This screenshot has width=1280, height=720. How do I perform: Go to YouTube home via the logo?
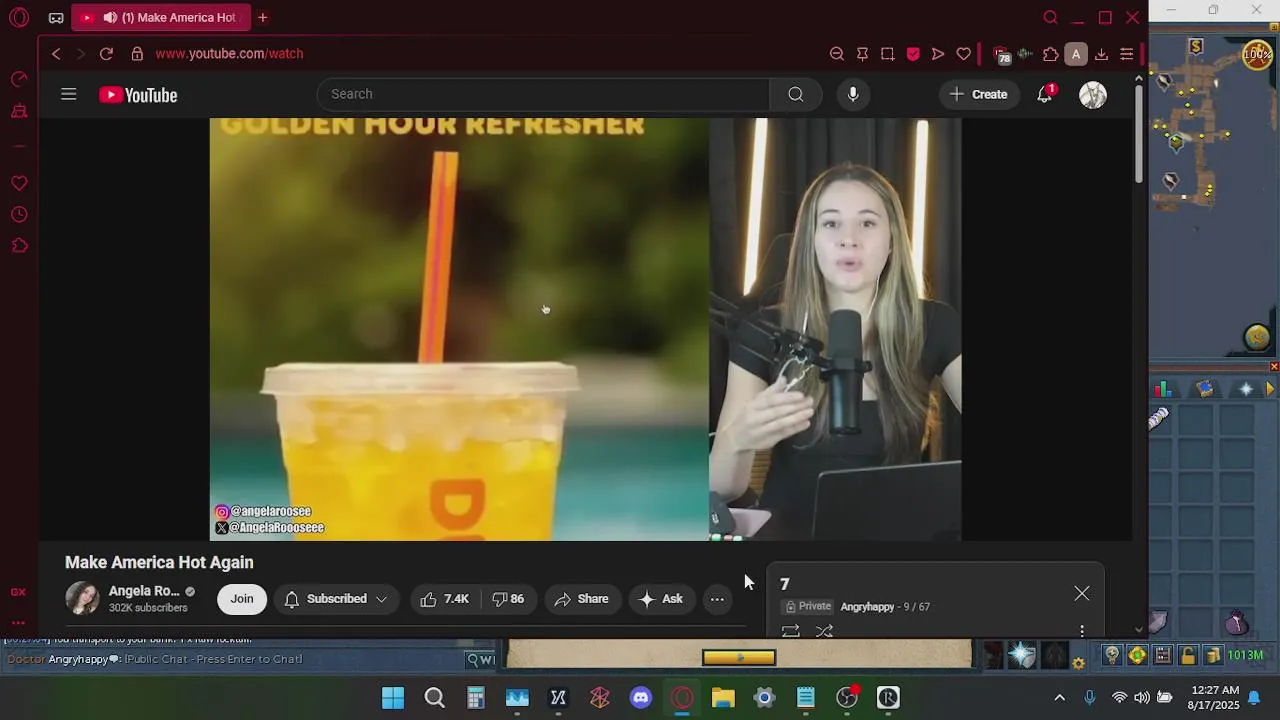tap(138, 95)
